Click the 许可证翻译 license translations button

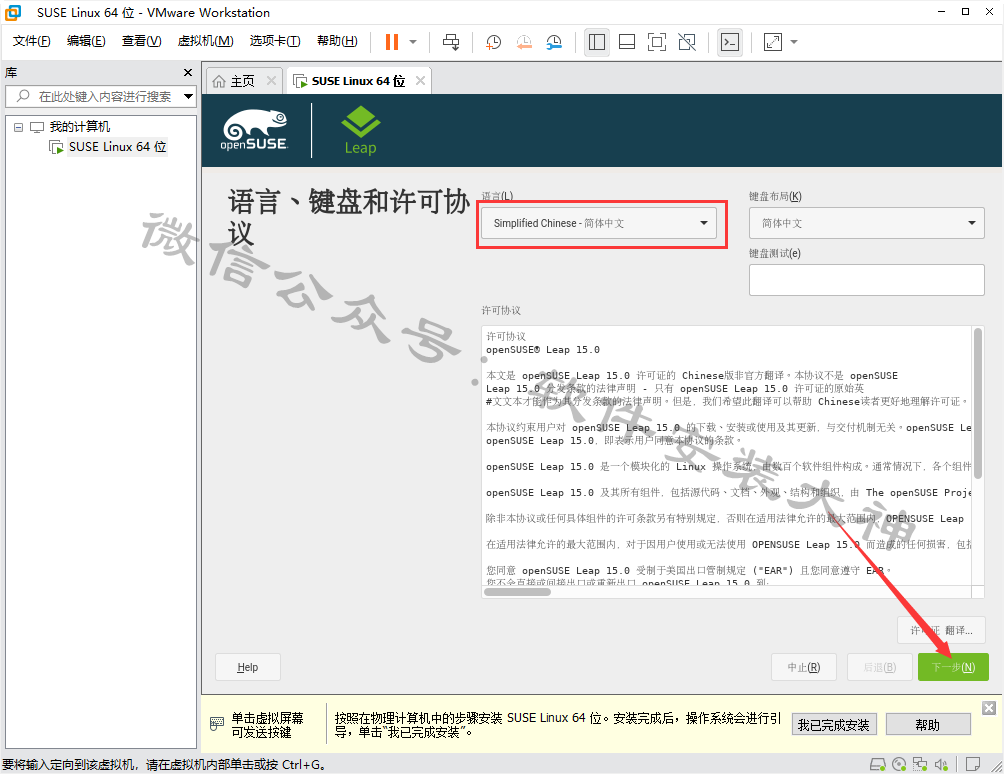(x=941, y=631)
